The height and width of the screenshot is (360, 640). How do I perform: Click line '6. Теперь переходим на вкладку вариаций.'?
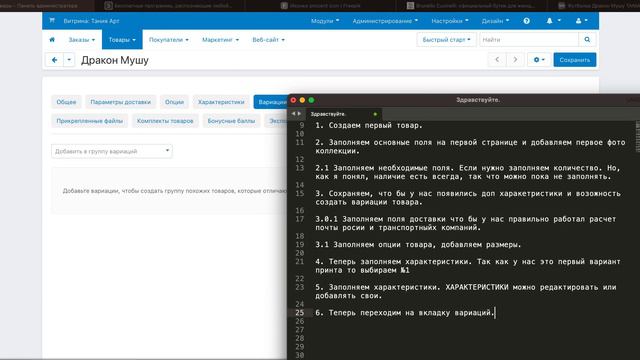pos(404,313)
